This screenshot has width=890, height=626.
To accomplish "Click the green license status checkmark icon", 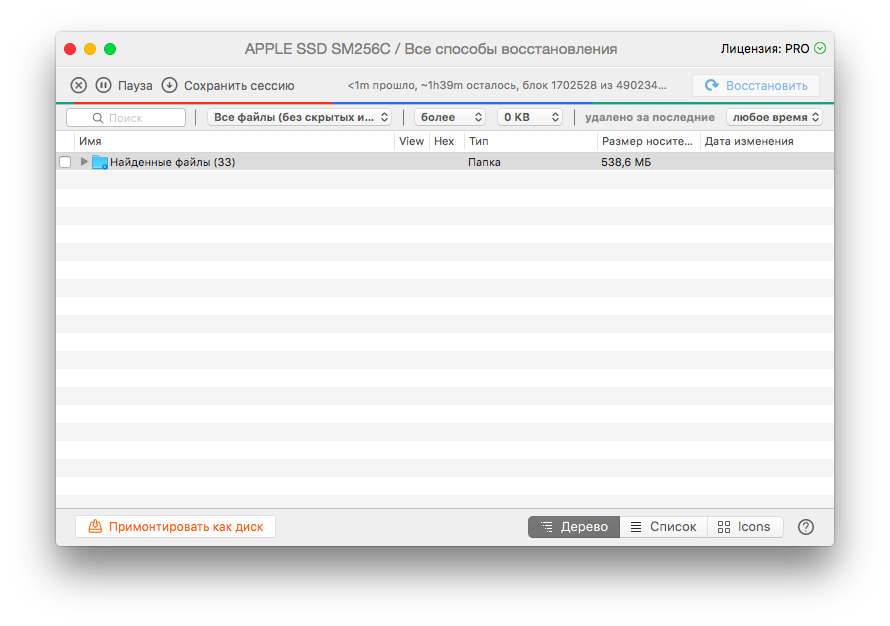I will coord(820,48).
